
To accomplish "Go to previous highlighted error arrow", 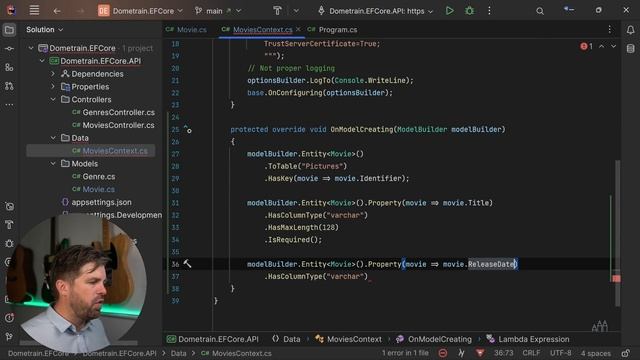I will pyautogui.click(x=602, y=47).
